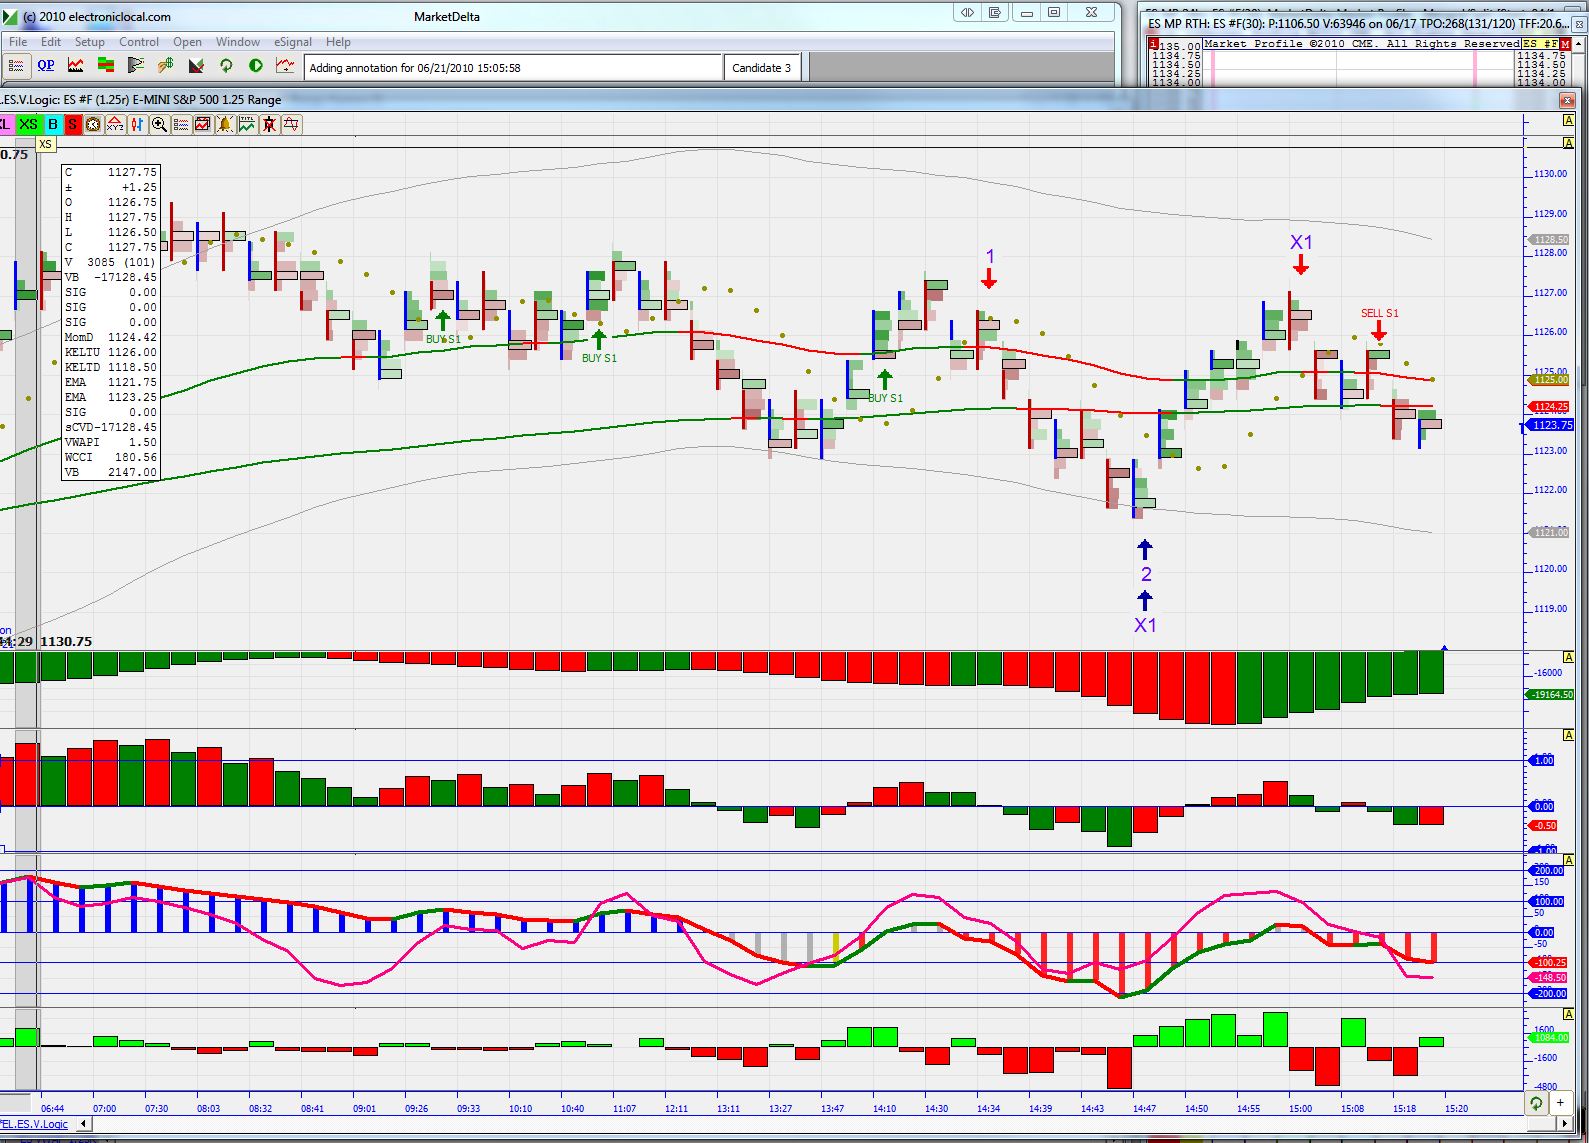Click the Candidate 3 button
Viewport: 1589px width, 1143px height.
pyautogui.click(x=761, y=68)
